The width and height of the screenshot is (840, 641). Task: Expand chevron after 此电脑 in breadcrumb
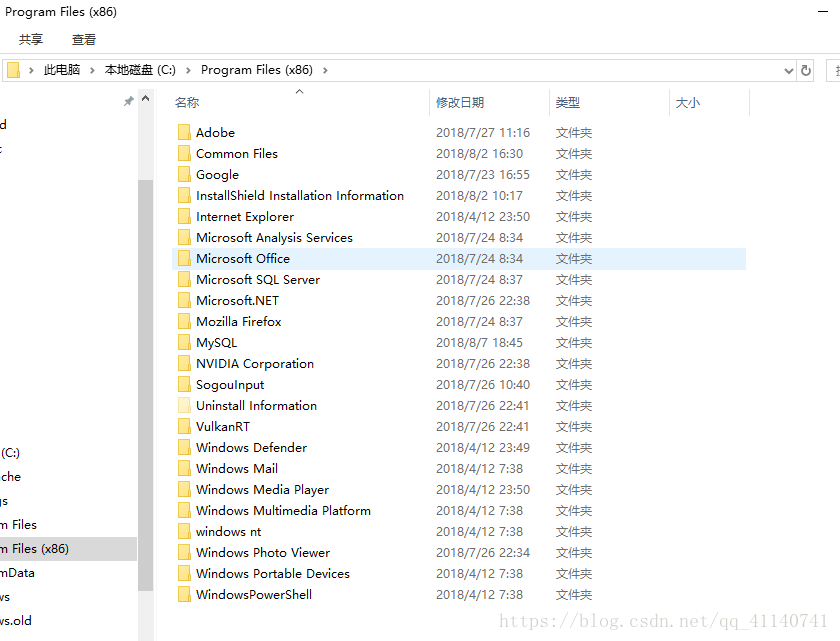pos(93,70)
